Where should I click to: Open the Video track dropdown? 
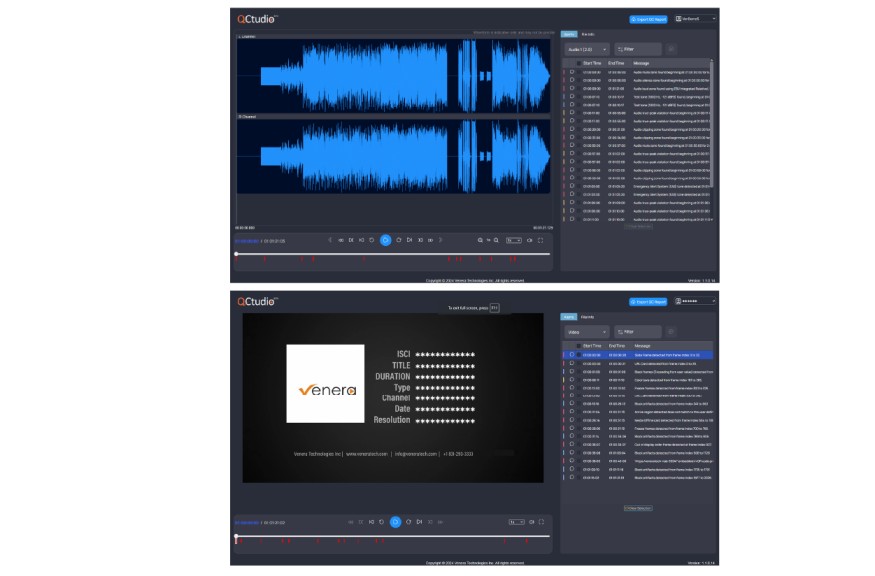pos(585,331)
